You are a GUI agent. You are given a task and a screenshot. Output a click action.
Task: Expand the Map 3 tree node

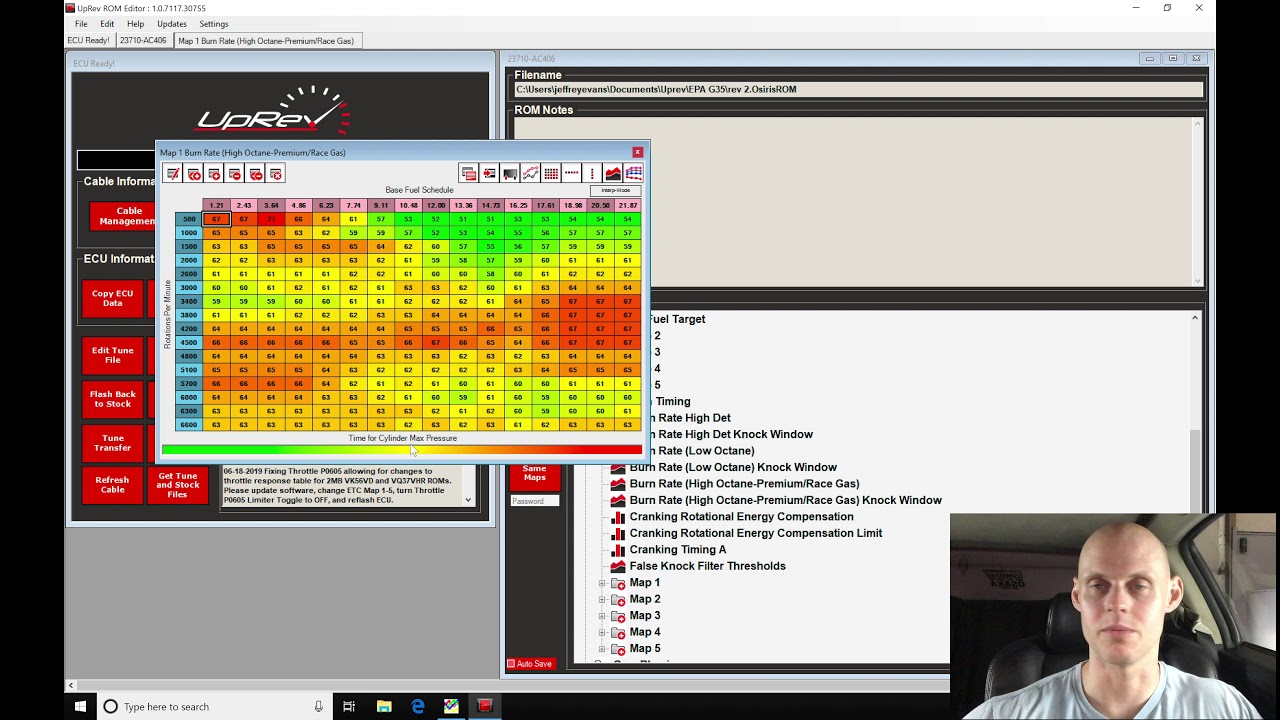602,616
